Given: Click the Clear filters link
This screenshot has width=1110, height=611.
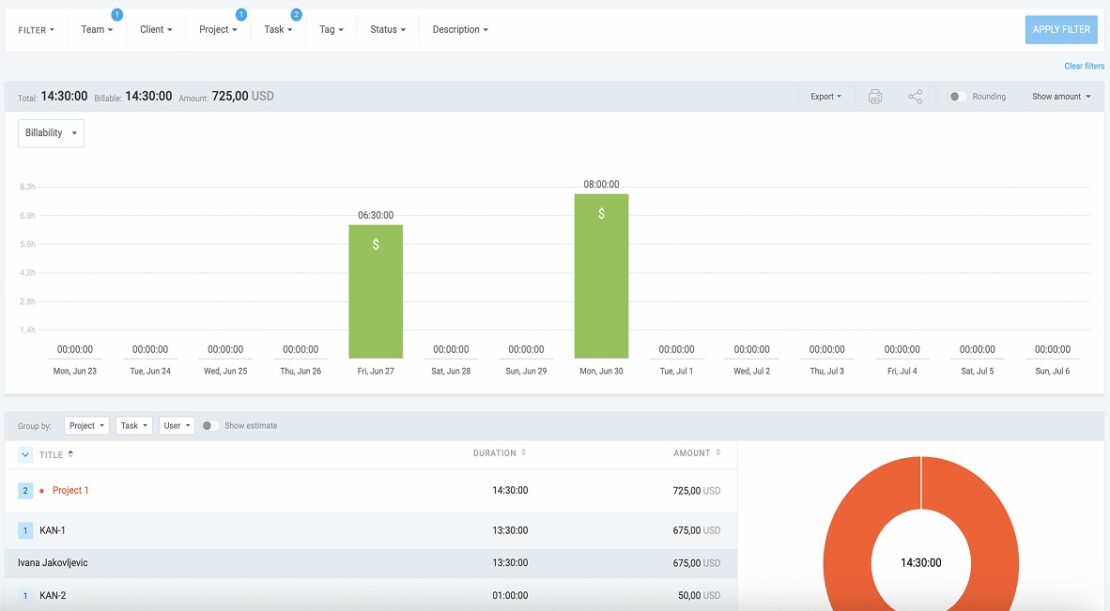Looking at the screenshot, I should click(x=1084, y=66).
